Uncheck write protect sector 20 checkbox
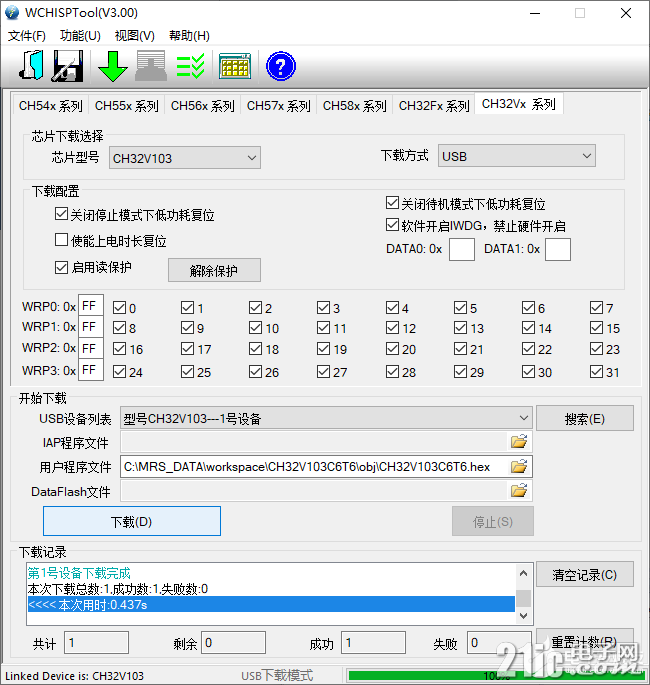This screenshot has height=685, width=650. (392, 349)
